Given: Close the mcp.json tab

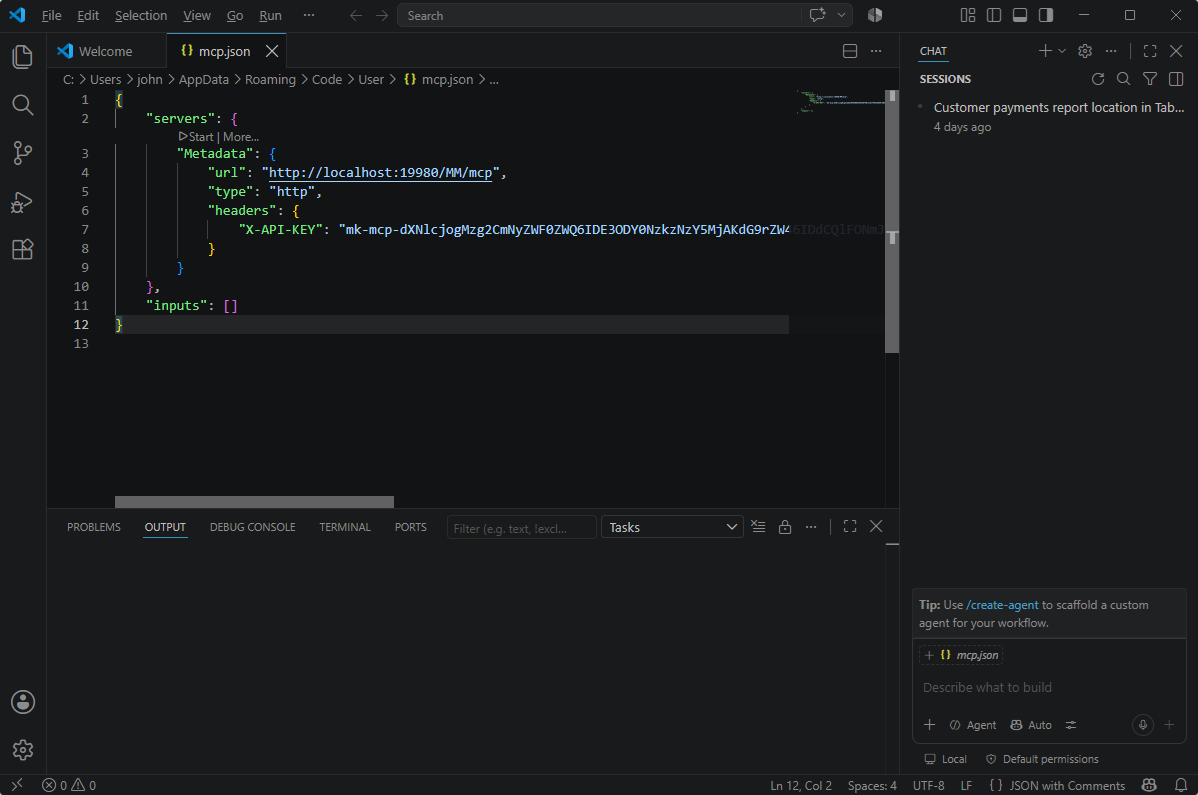Looking at the screenshot, I should [271, 51].
